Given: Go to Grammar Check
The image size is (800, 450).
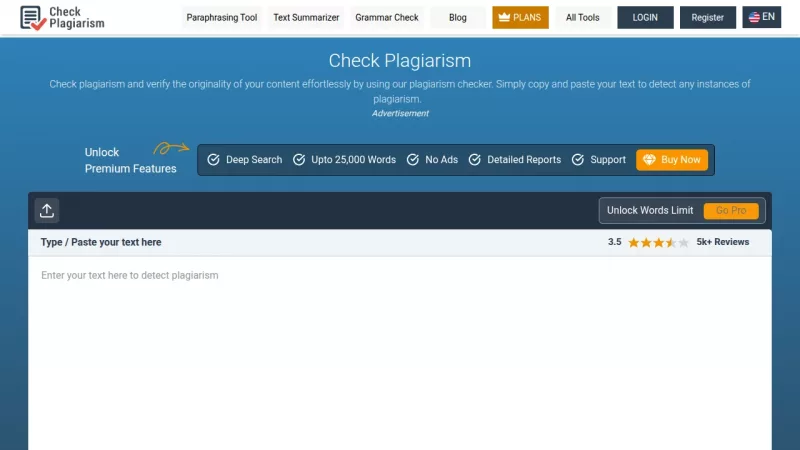Looking at the screenshot, I should (x=387, y=17).
